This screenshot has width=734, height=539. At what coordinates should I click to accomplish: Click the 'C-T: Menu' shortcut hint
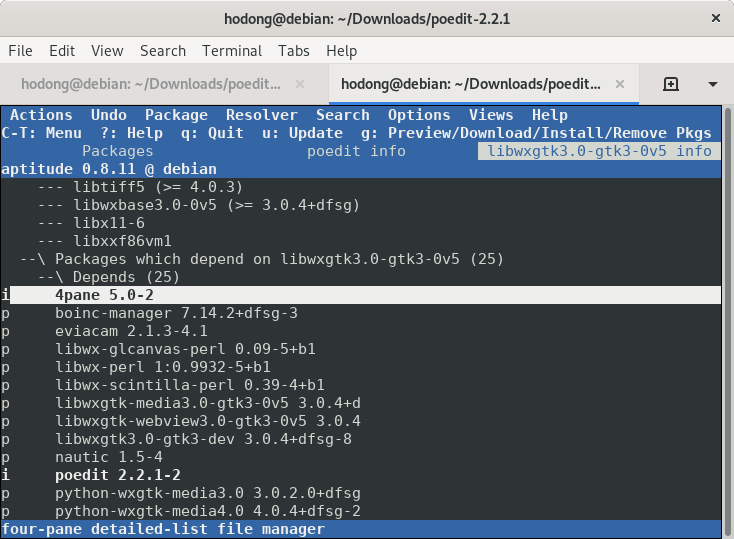[41, 133]
